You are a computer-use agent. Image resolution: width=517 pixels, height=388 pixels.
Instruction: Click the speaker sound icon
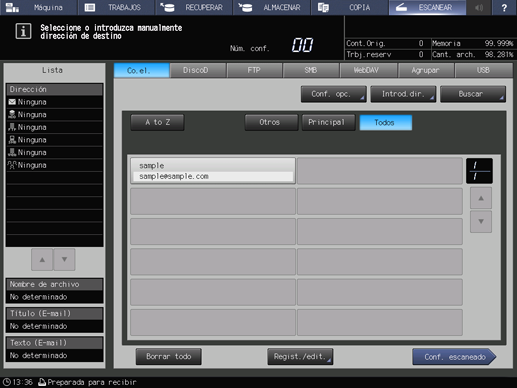coord(479,7)
